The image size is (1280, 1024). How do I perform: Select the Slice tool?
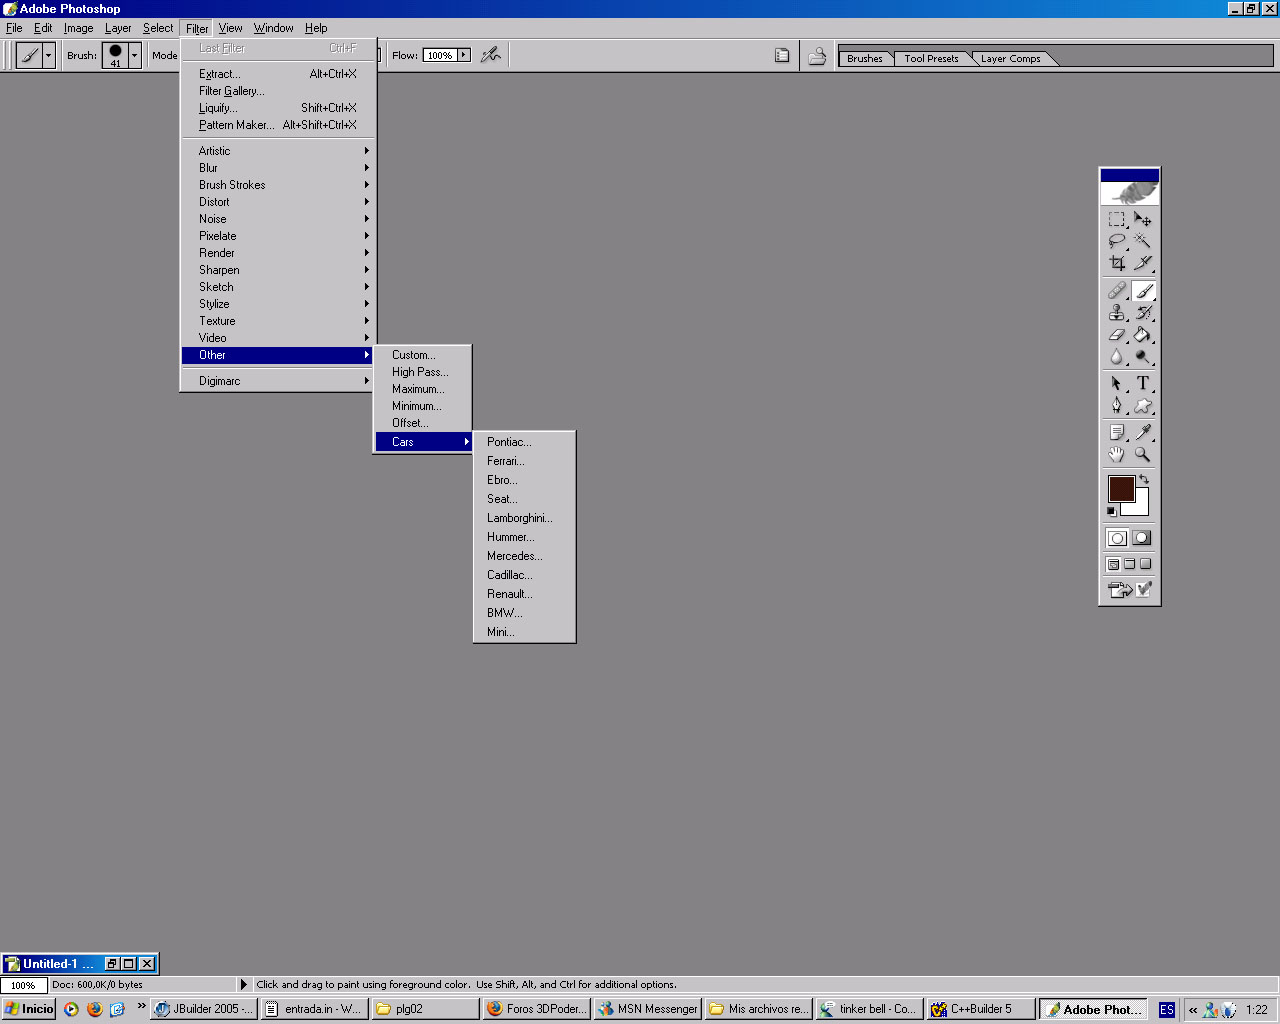point(1143,263)
